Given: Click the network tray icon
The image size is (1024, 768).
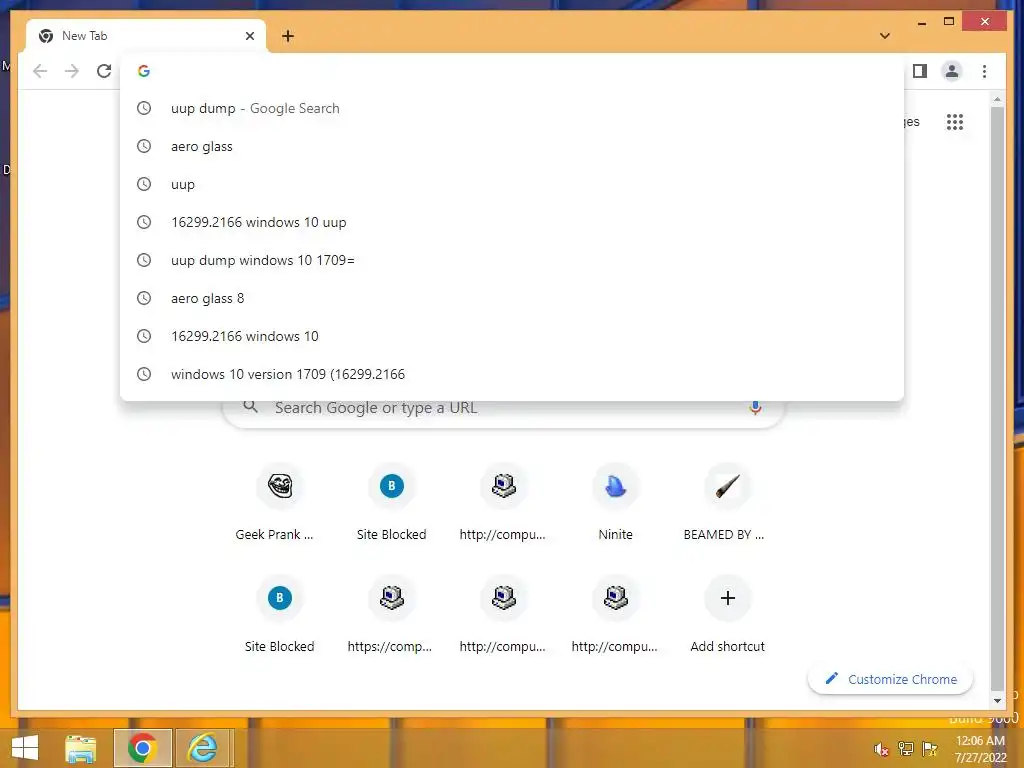Looking at the screenshot, I should [906, 749].
